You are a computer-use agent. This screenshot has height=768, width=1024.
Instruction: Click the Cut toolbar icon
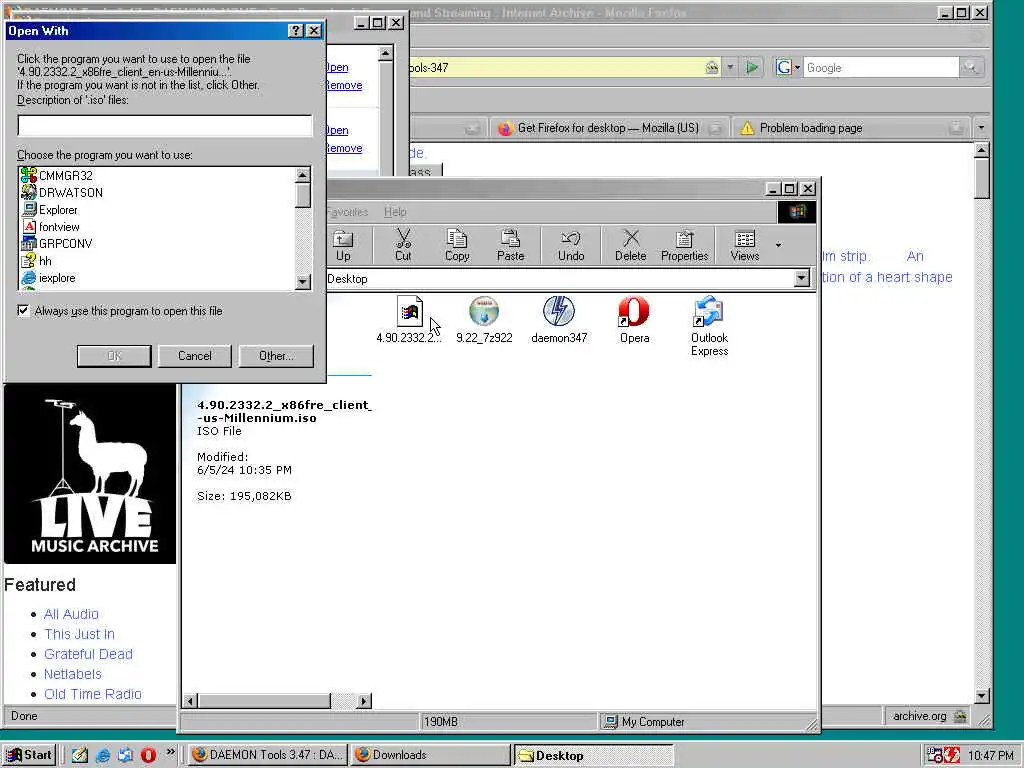coord(403,245)
